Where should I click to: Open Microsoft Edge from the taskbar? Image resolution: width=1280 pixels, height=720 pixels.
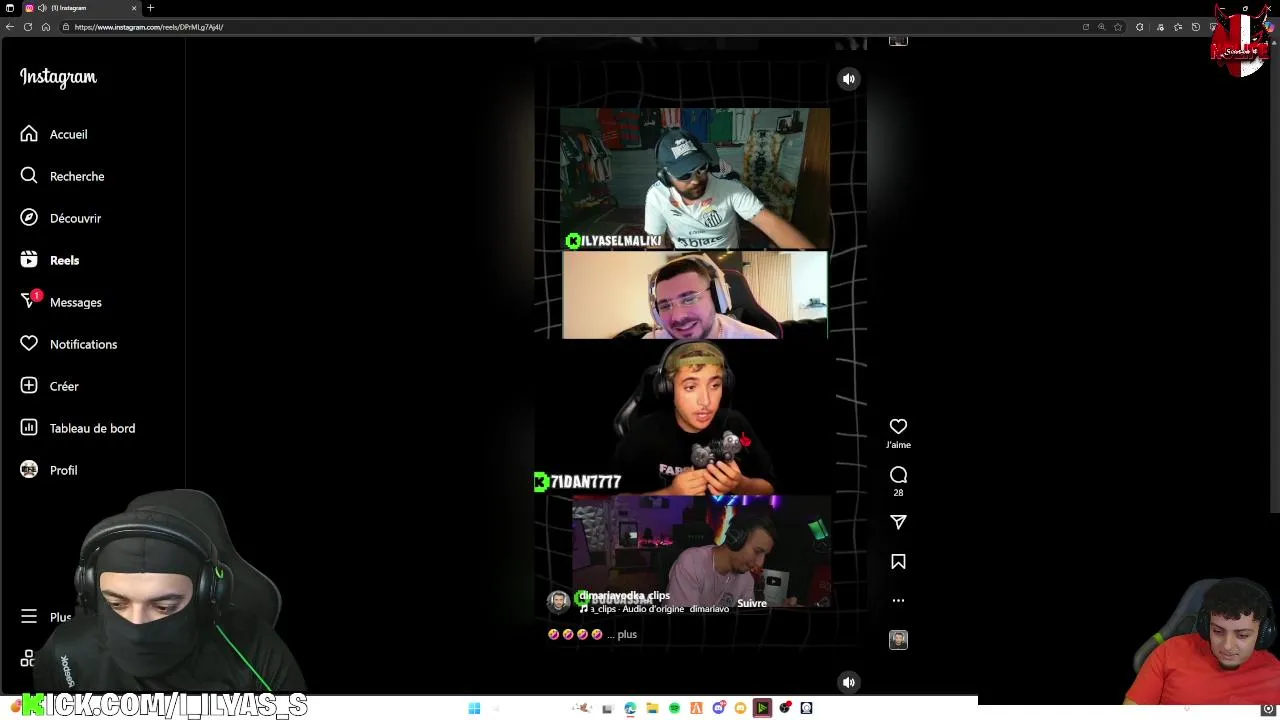(630, 708)
